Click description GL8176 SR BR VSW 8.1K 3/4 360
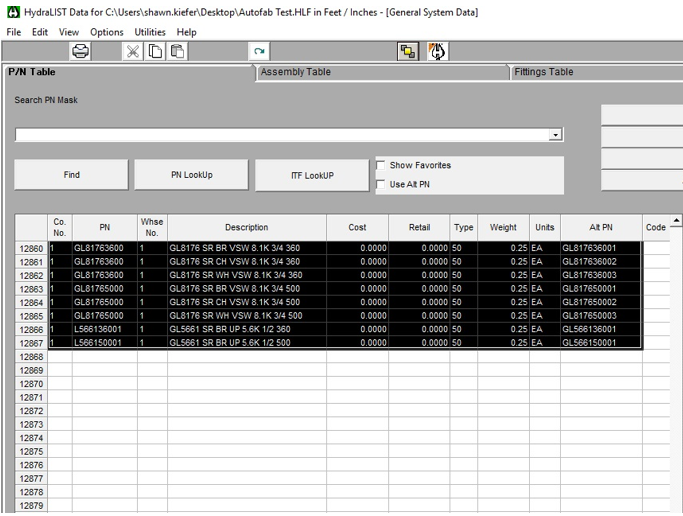Viewport: 683px width, 516px height. coord(247,248)
